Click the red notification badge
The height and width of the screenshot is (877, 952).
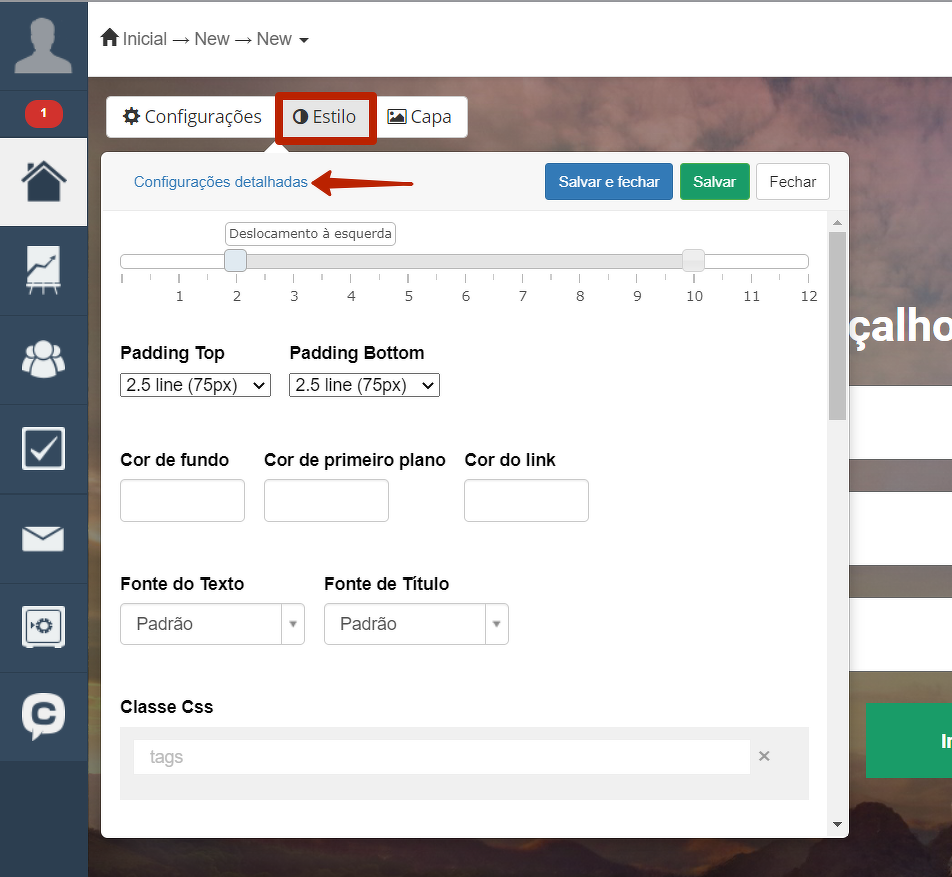pos(43,114)
